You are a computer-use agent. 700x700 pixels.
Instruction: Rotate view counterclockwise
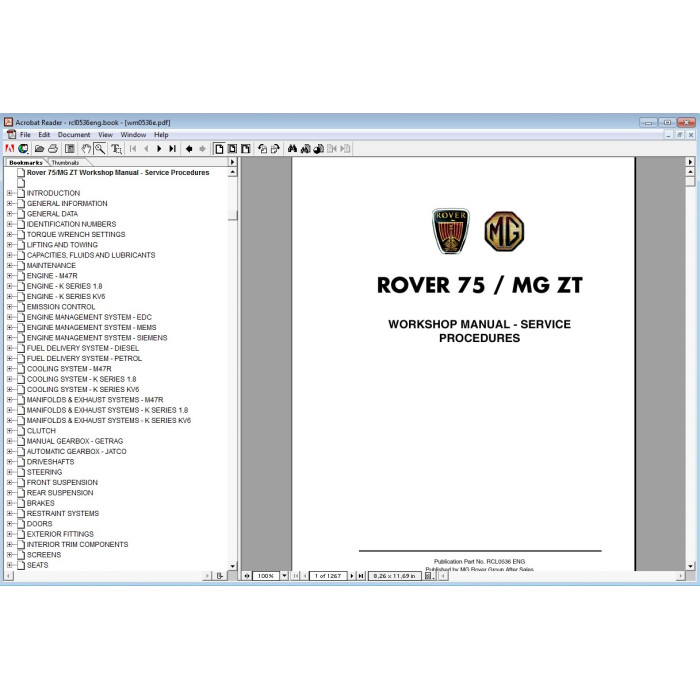tap(262, 149)
